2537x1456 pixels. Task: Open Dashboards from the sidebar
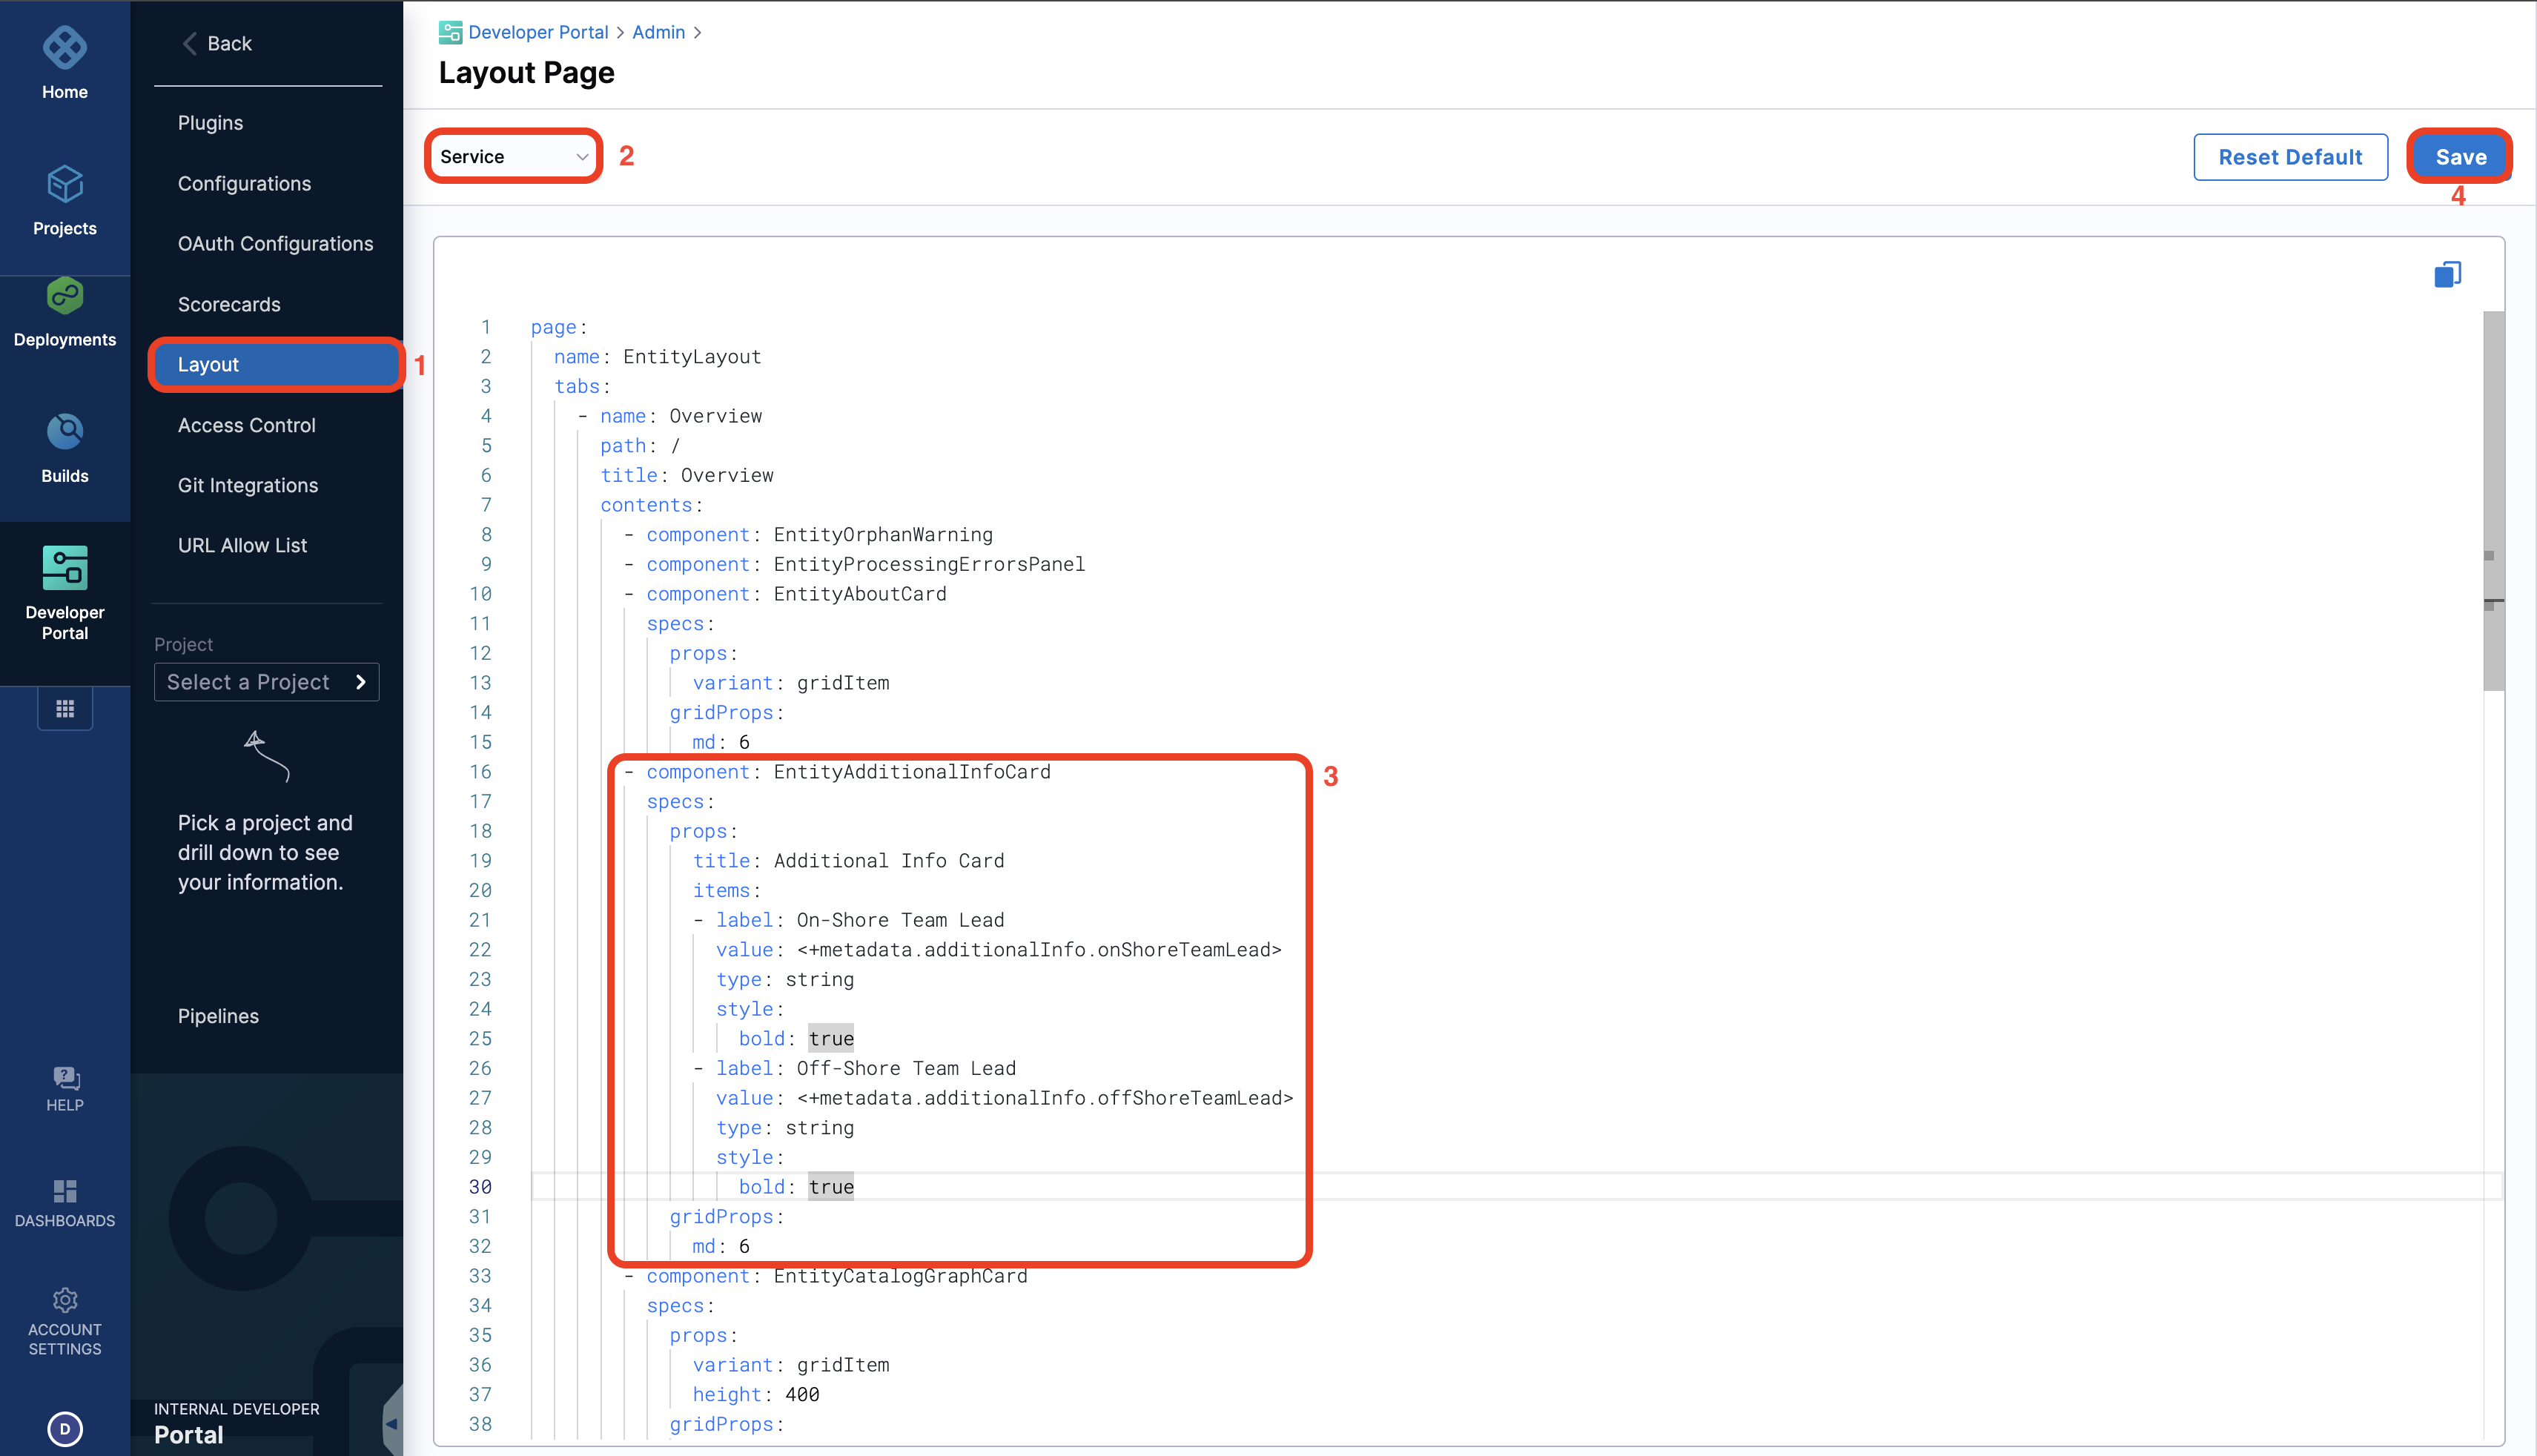click(x=65, y=1192)
